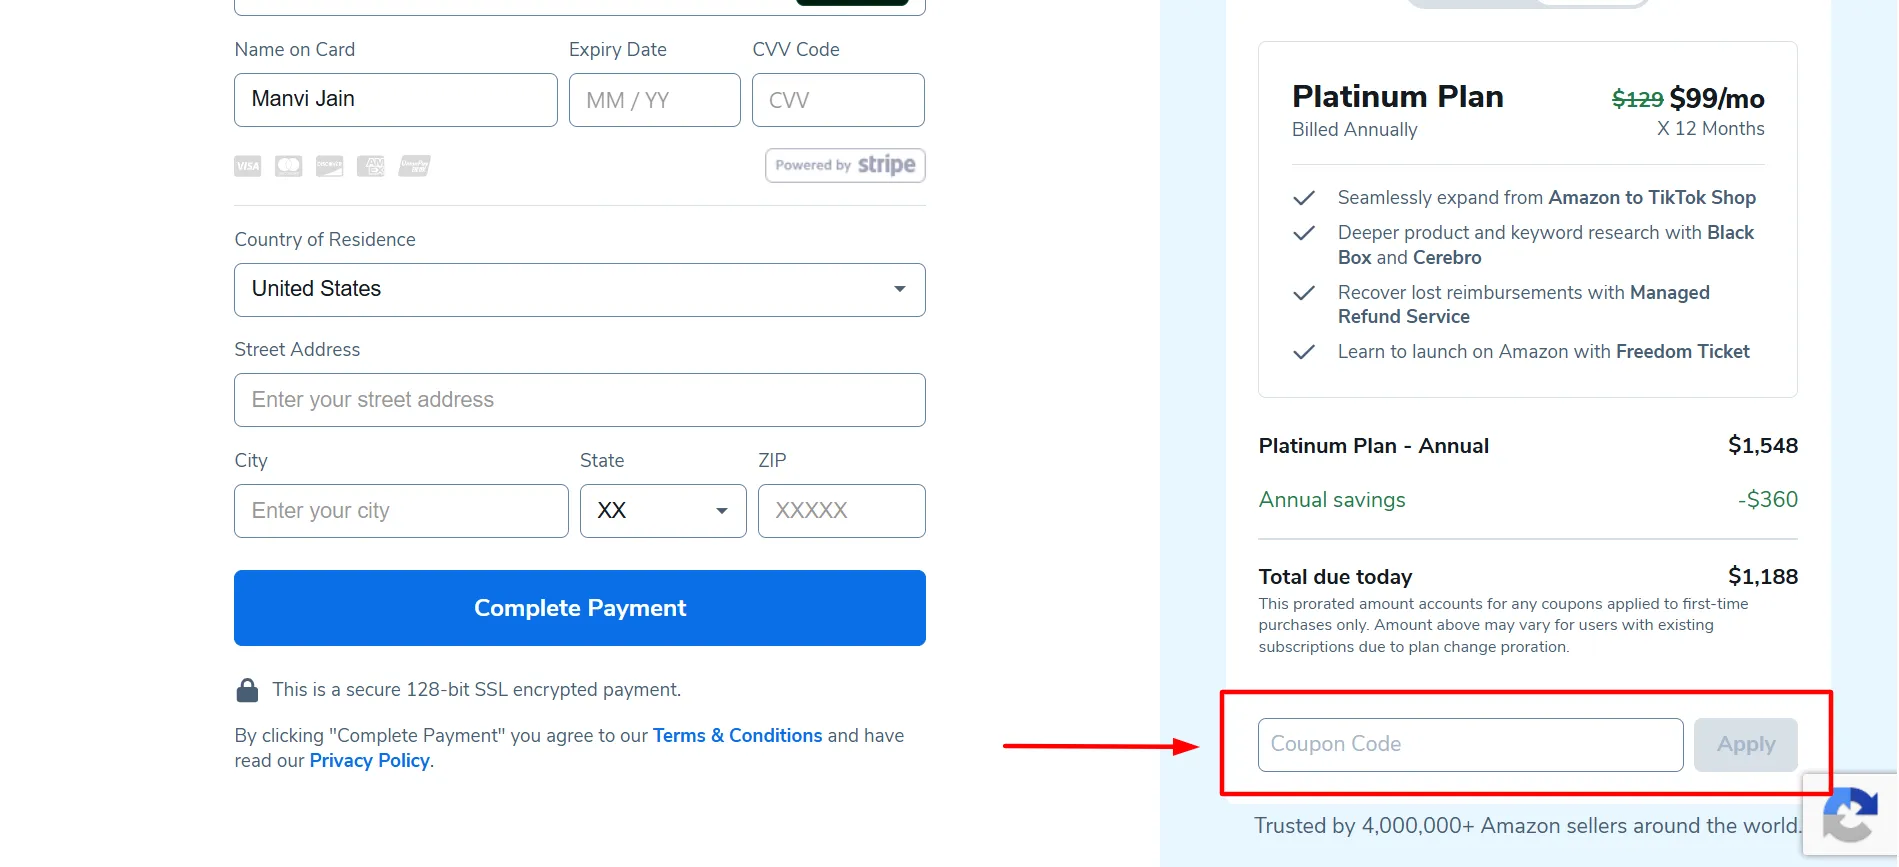Click the Platinum Plan heading
Screen dimensions: 1899x867
pos(1397,97)
